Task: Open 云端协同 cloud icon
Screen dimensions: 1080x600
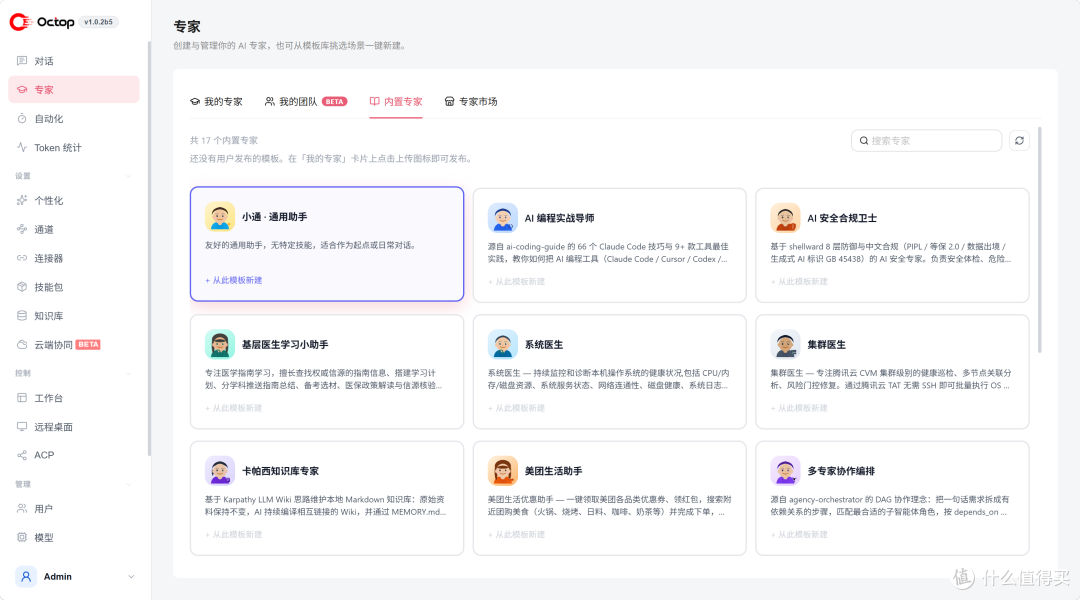Action: point(22,344)
